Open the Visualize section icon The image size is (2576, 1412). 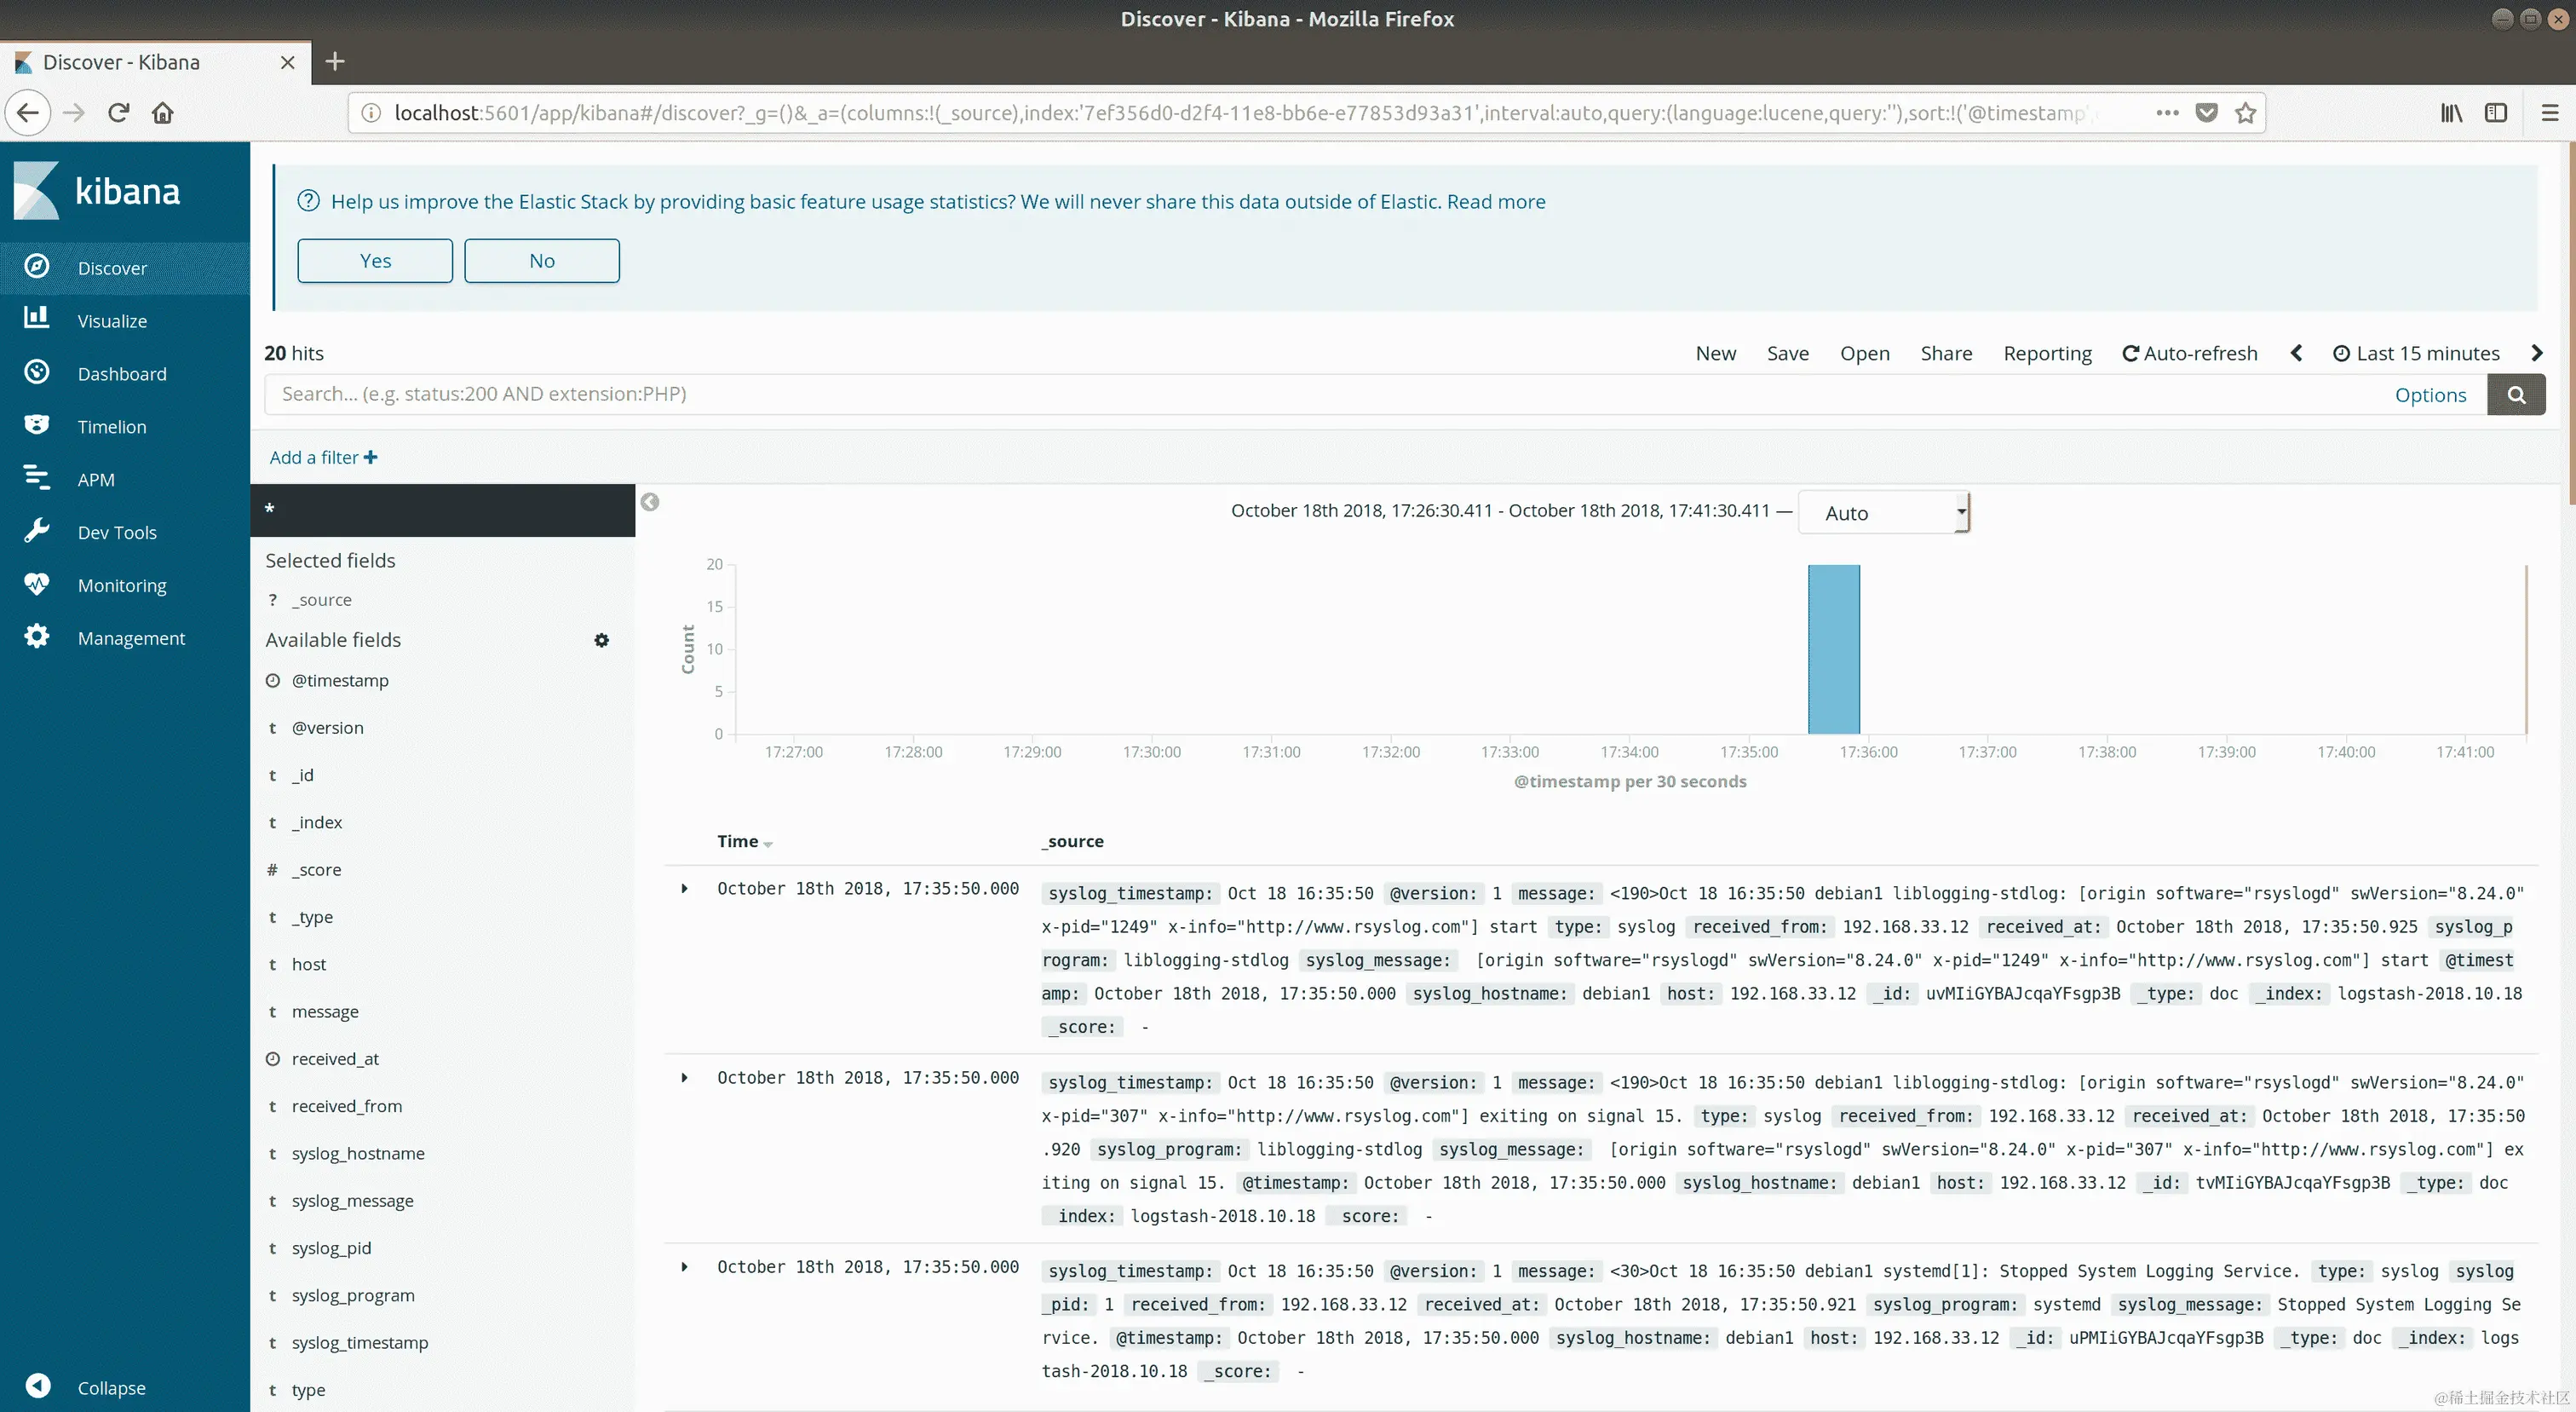point(37,319)
